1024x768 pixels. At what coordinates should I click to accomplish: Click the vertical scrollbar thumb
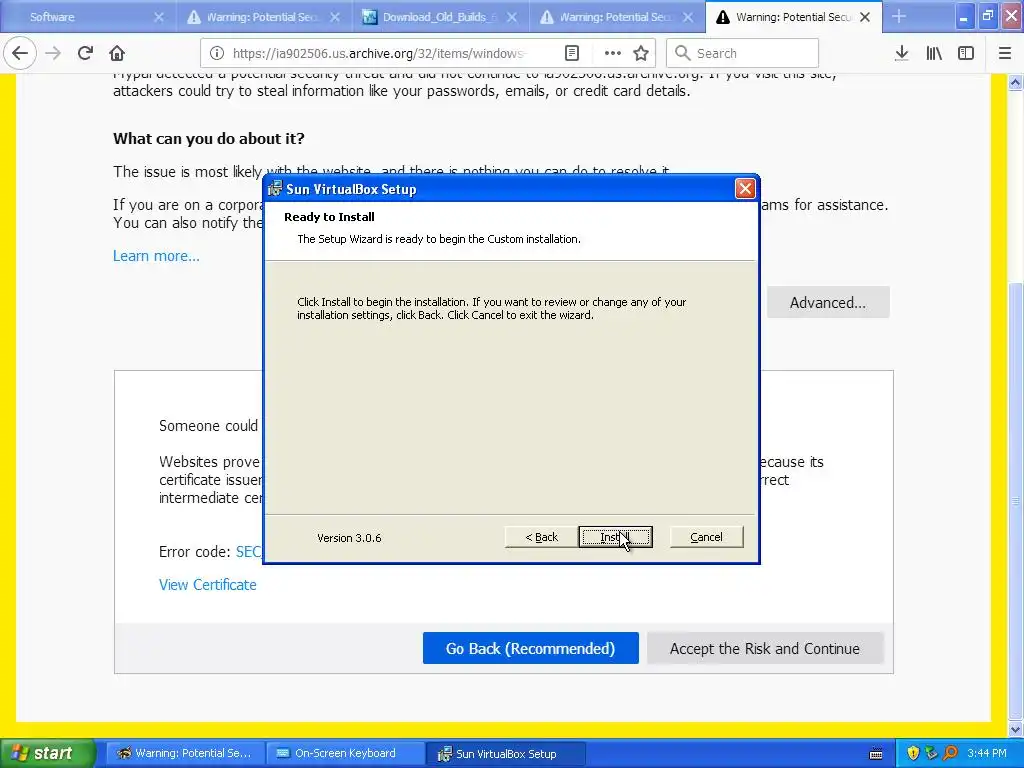1016,500
